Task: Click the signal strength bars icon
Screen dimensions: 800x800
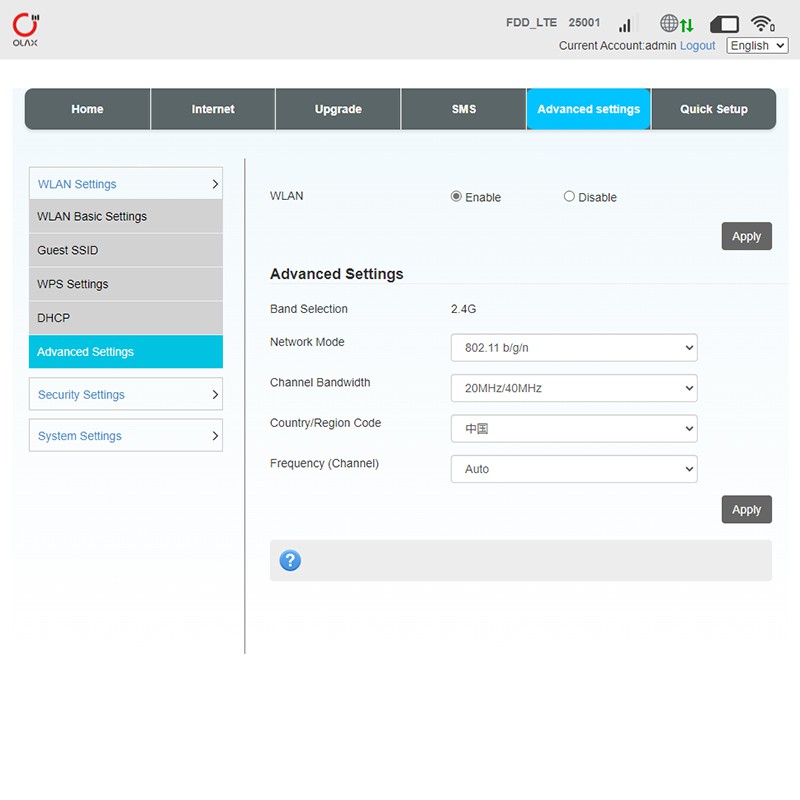Action: tap(626, 24)
